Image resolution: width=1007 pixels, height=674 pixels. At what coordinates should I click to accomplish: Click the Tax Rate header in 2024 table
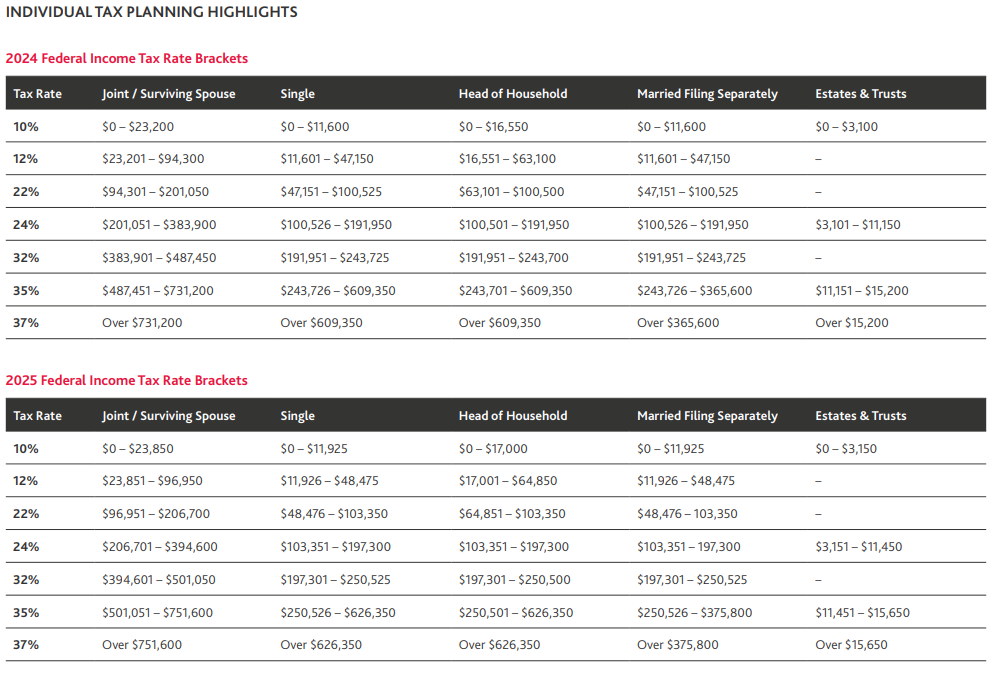[37, 94]
